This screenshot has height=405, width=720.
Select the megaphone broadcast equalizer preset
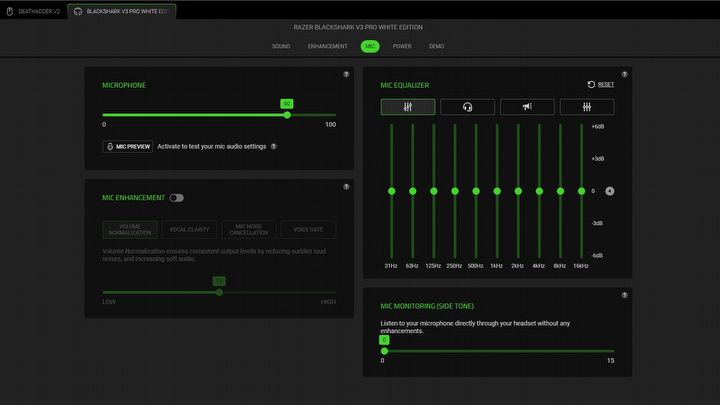[x=527, y=107]
